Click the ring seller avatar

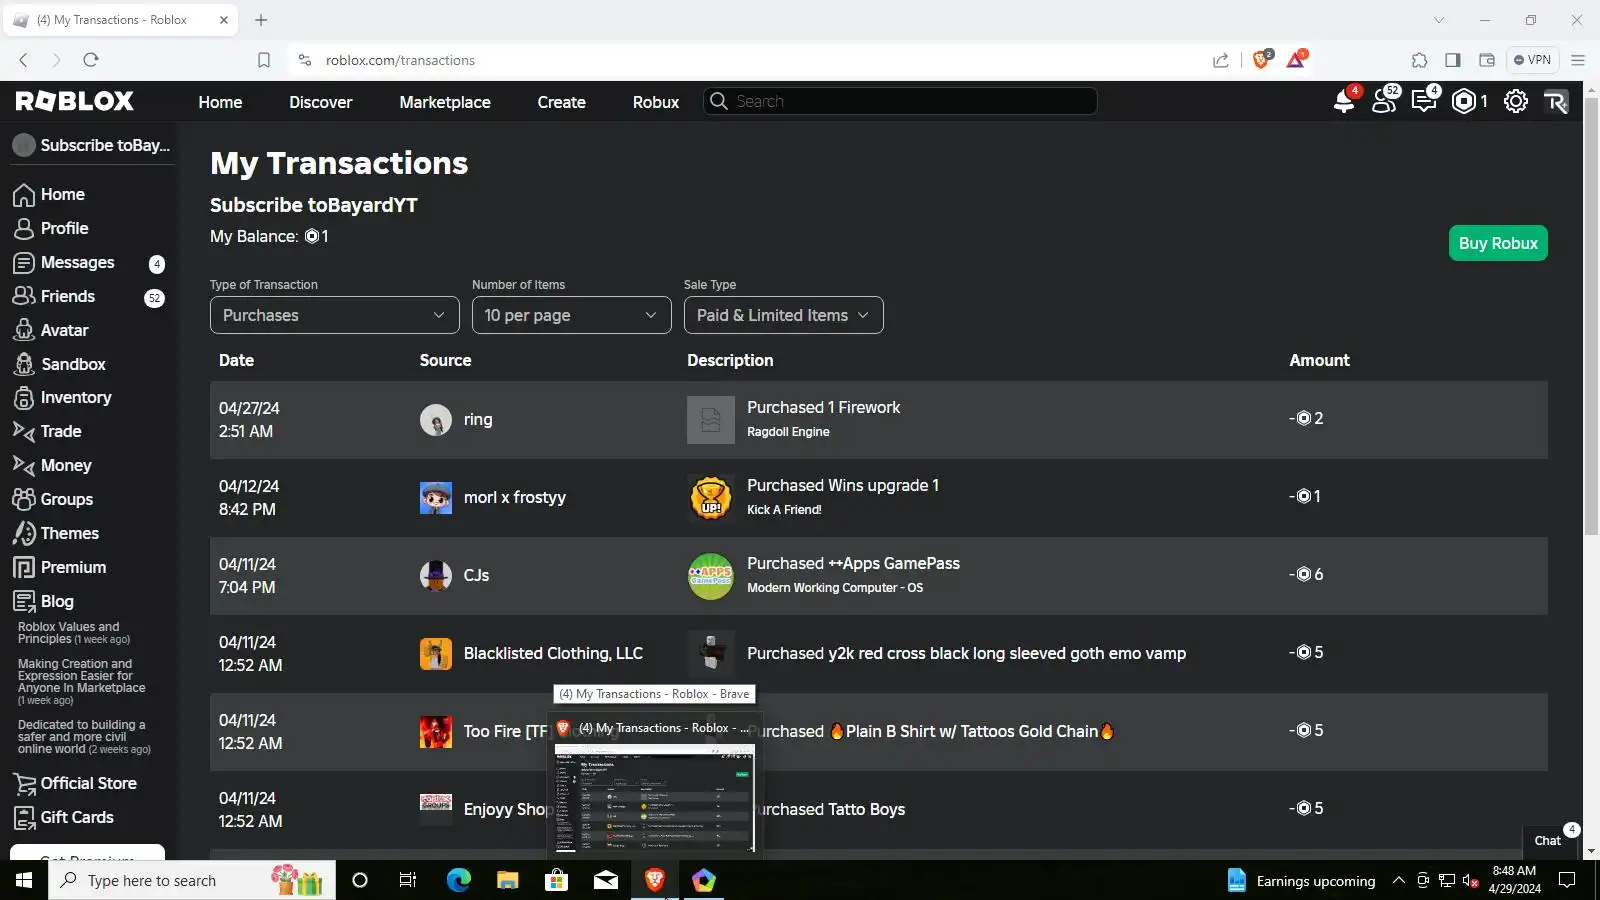(436, 420)
